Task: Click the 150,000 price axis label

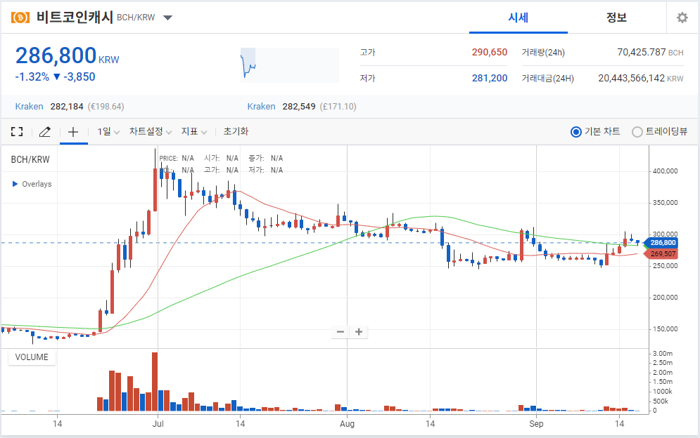Action: coord(665,329)
